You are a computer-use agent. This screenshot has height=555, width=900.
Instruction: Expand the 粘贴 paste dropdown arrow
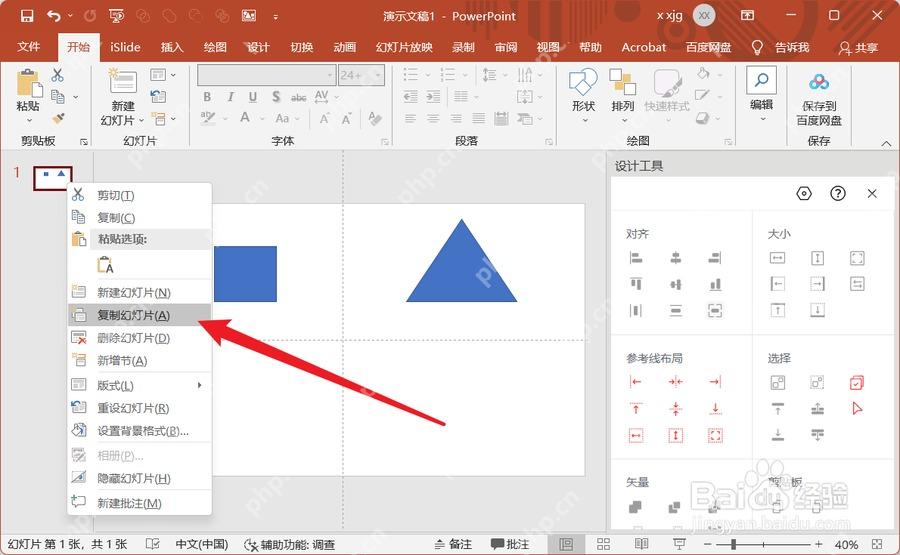point(29,121)
